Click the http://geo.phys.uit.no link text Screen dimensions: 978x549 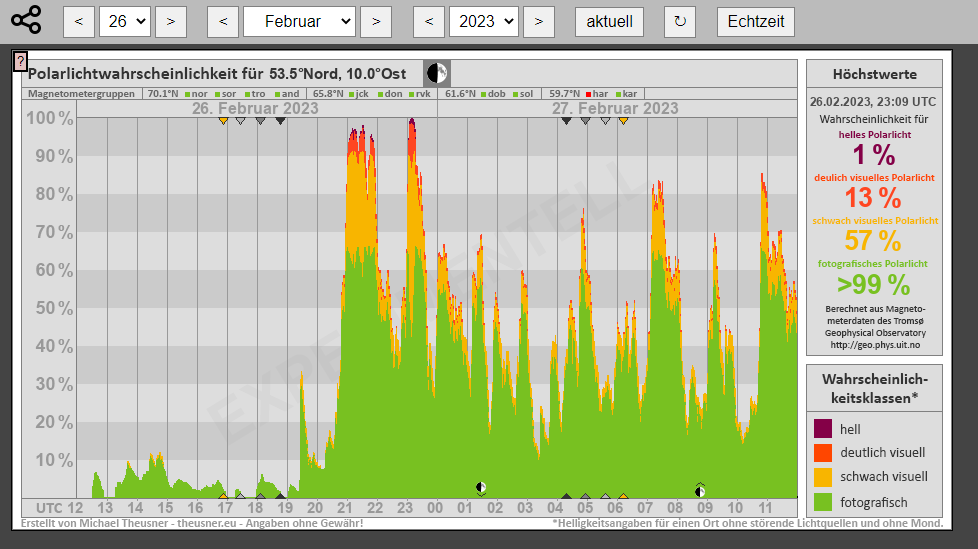click(875, 345)
